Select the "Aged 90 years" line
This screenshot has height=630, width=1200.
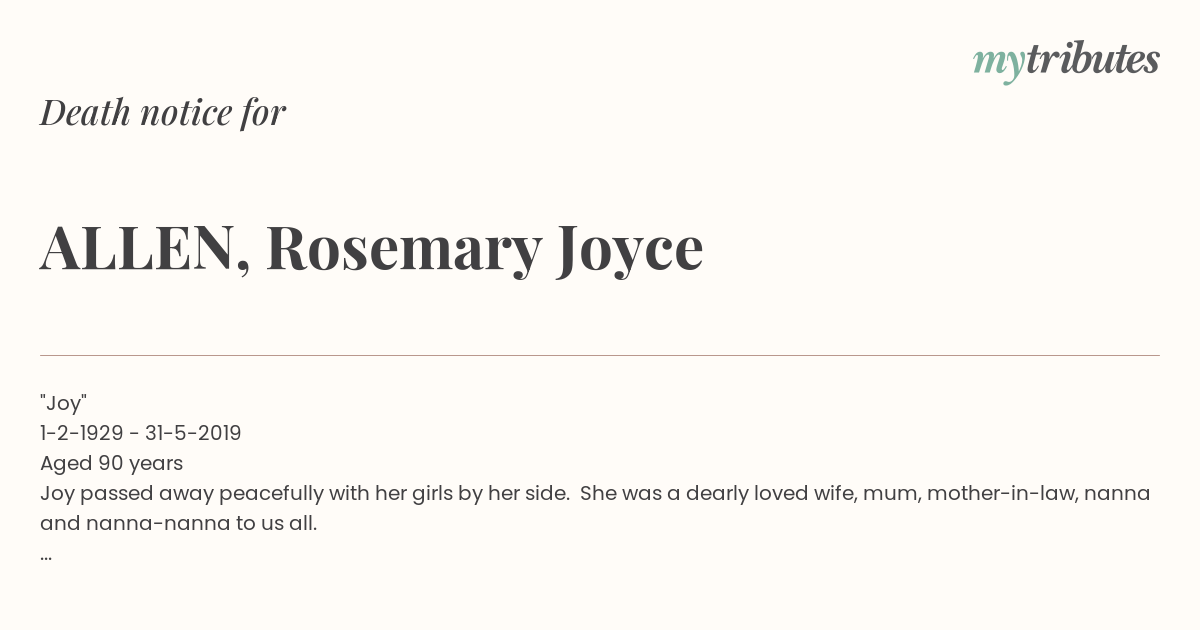111,463
